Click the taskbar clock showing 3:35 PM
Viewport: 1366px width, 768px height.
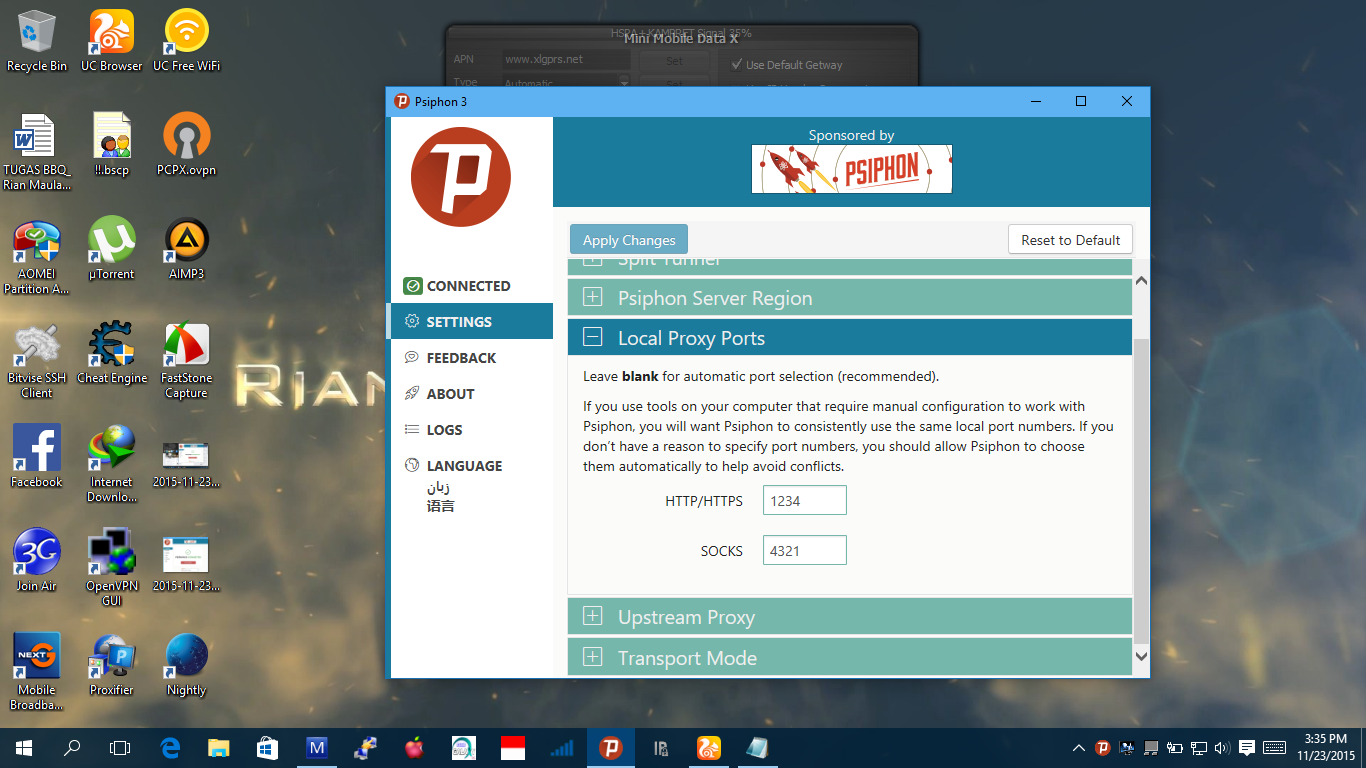click(1325, 747)
